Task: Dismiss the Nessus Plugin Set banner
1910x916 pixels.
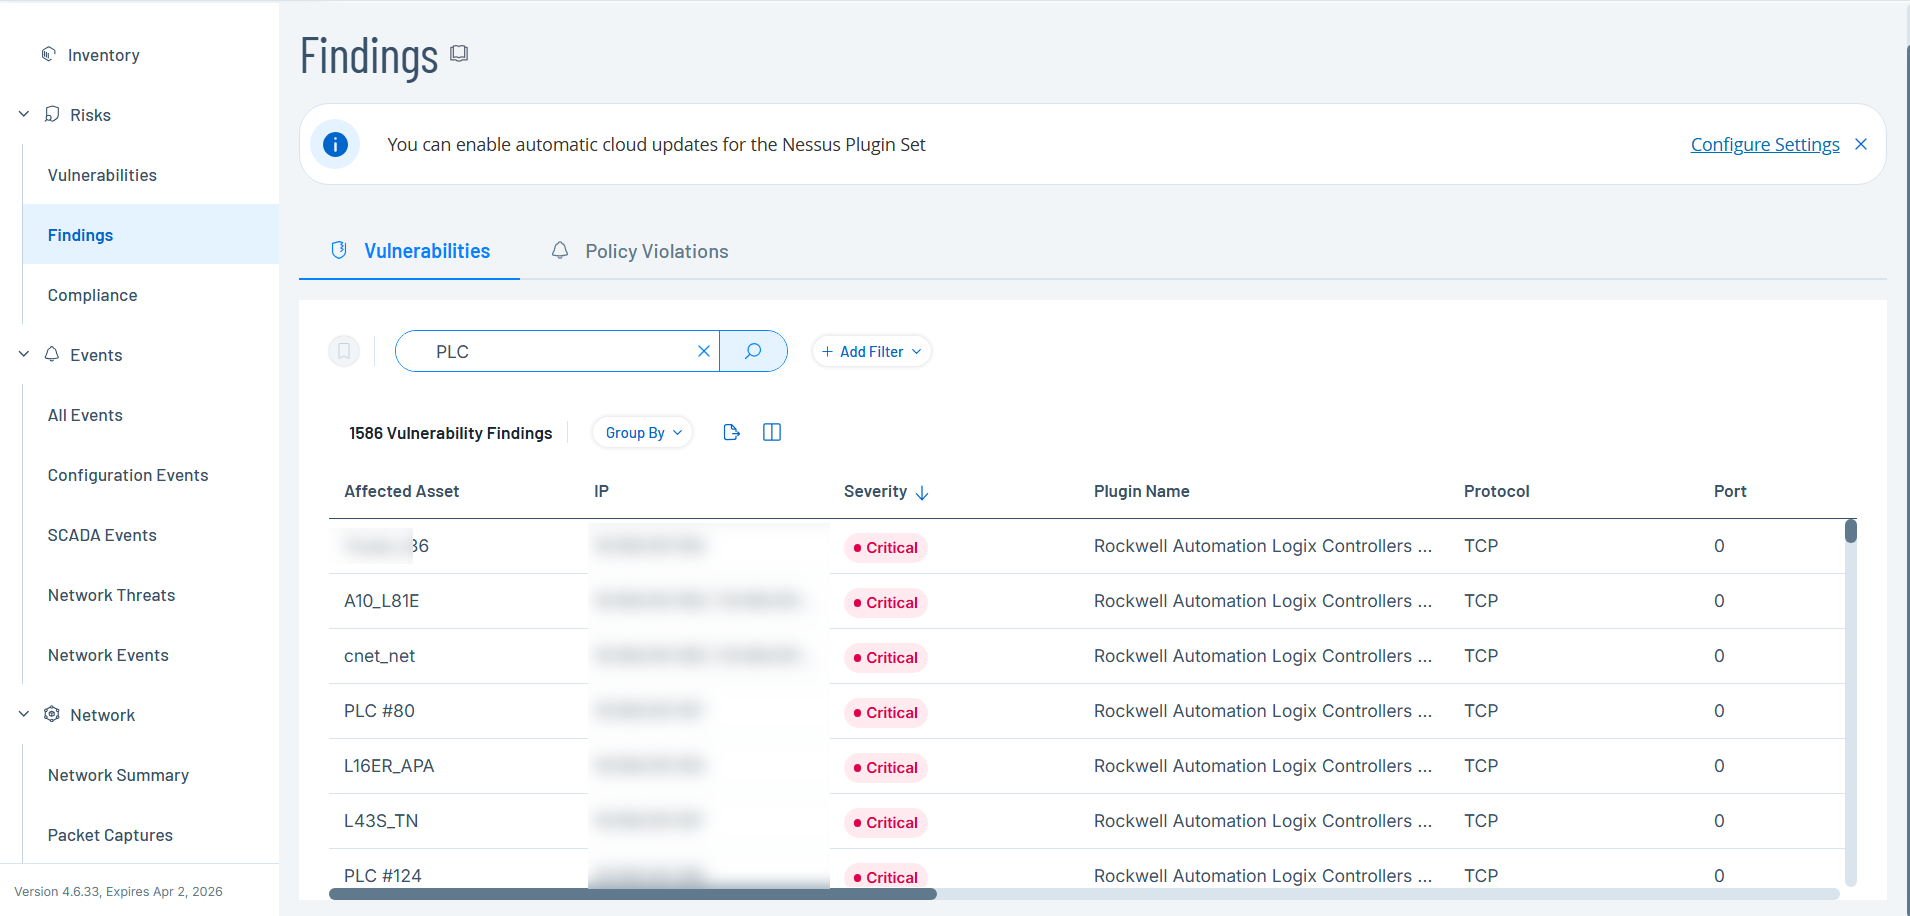Action: [x=1861, y=144]
